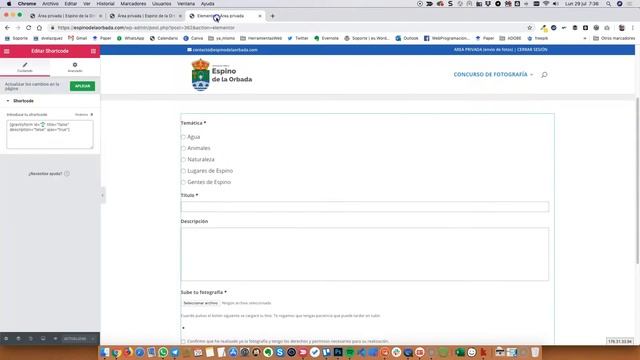This screenshot has width=640, height=360.
Task: Open the save options arrow beside ACTUALIZAR
Action: [93, 339]
